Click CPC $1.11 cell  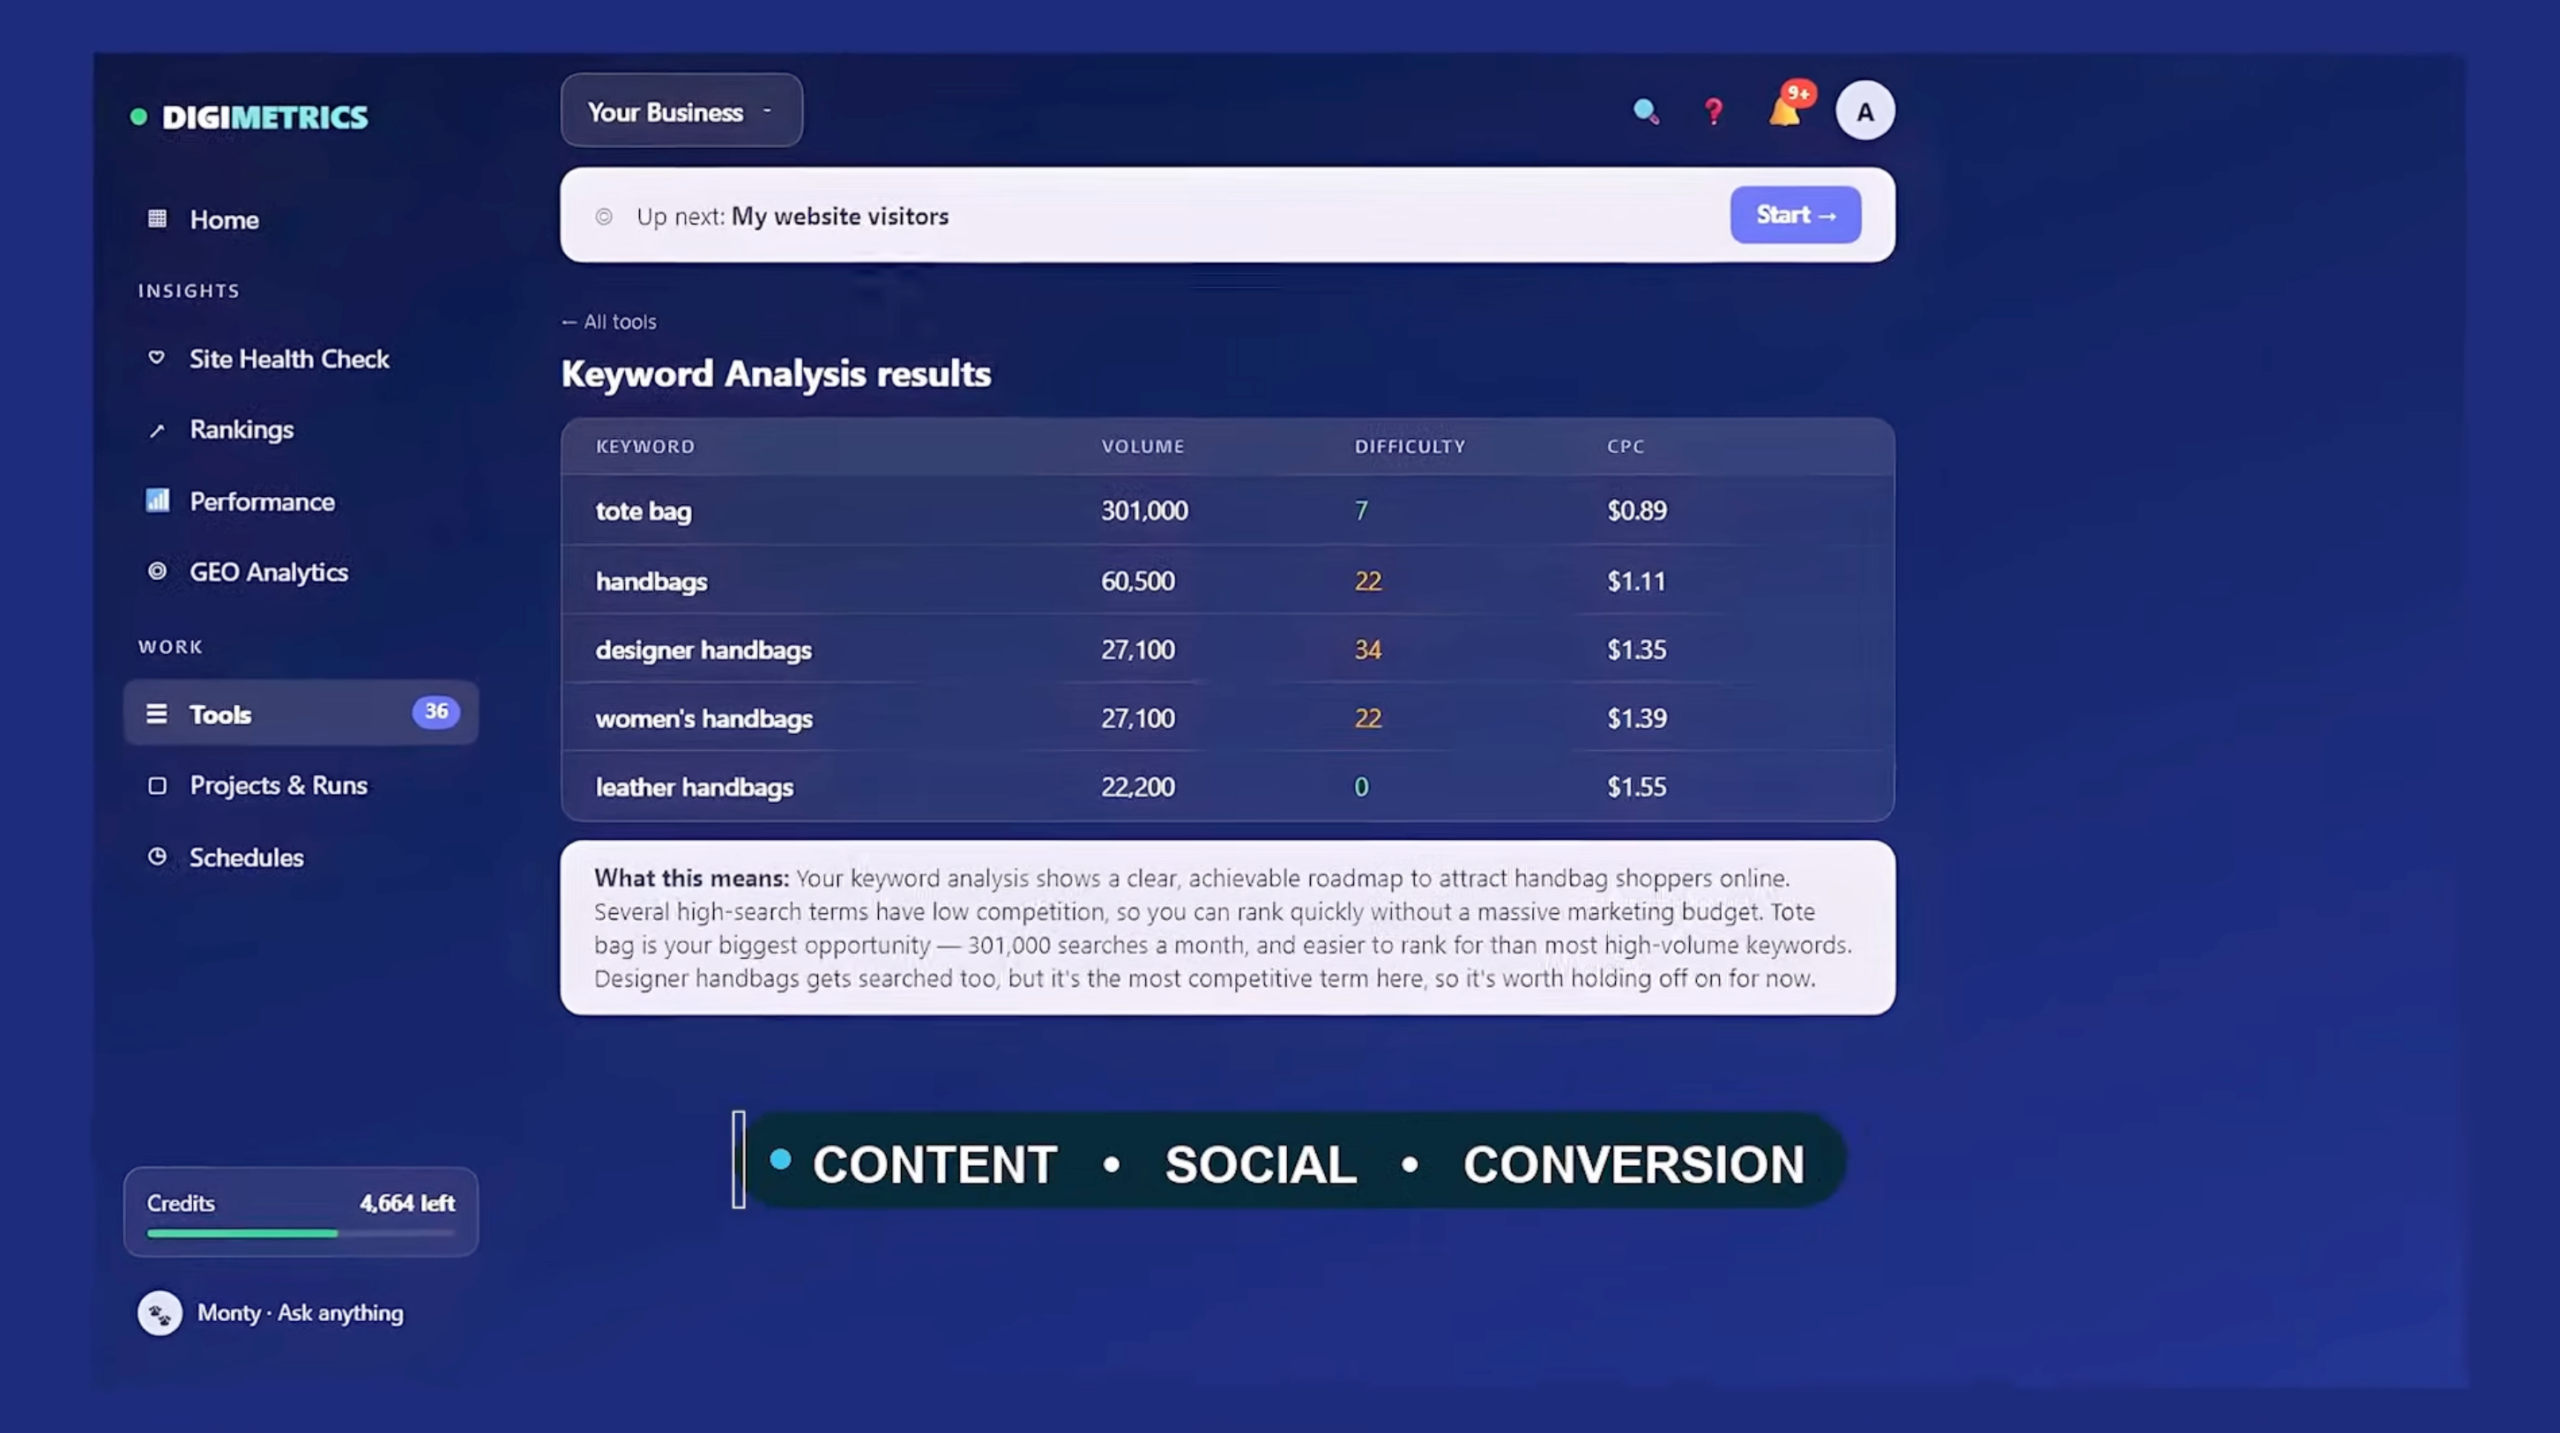1636,581
